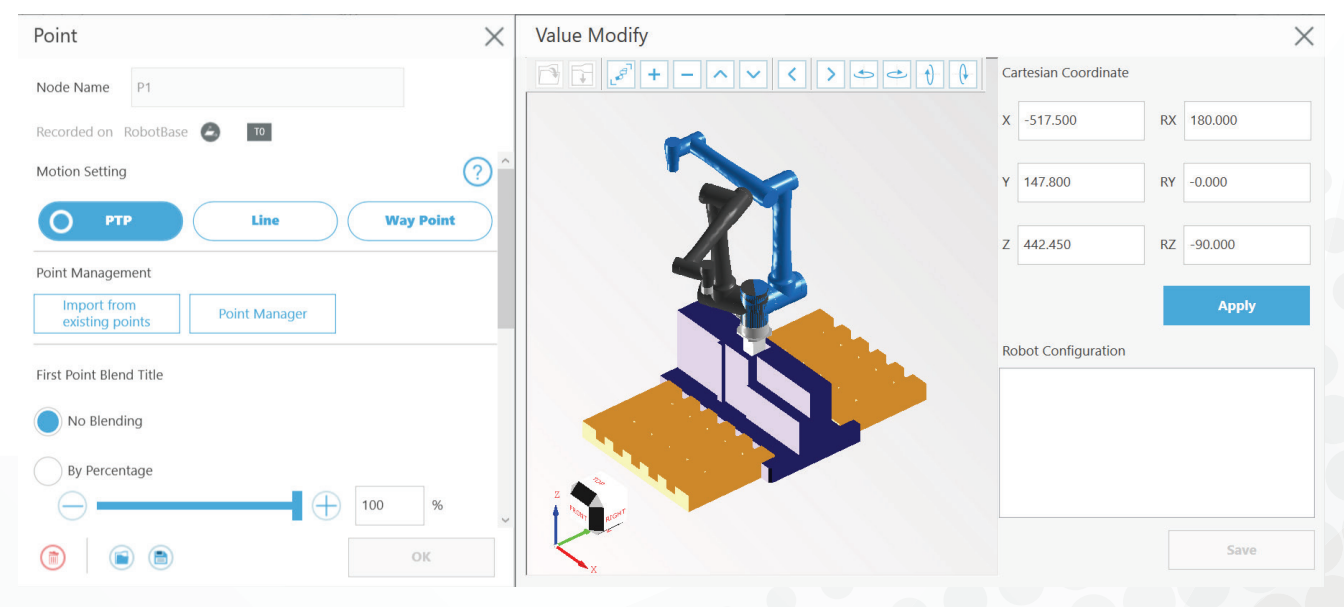The width and height of the screenshot is (1344, 607).
Task: Apply the Cartesian coordinate values
Action: (x=1236, y=306)
